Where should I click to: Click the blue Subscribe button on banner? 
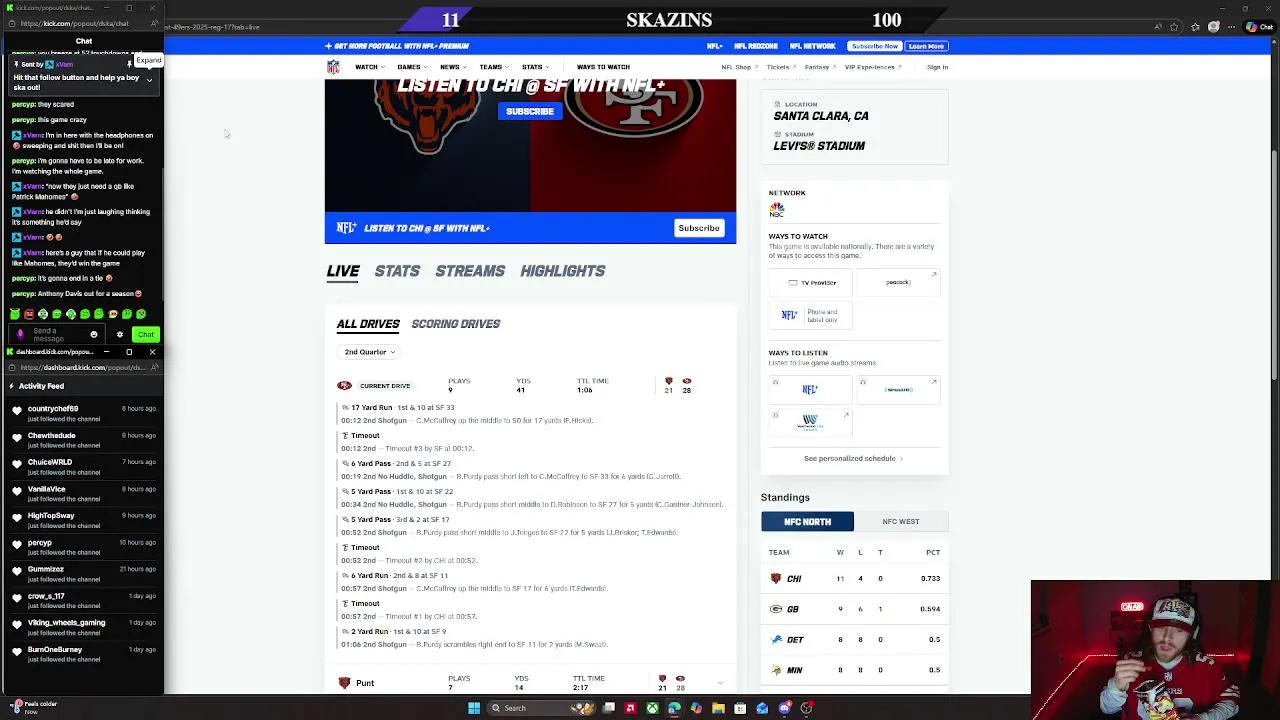click(x=530, y=112)
